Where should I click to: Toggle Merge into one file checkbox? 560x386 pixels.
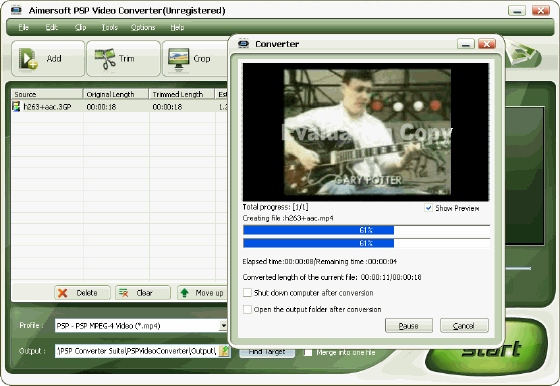click(x=308, y=352)
